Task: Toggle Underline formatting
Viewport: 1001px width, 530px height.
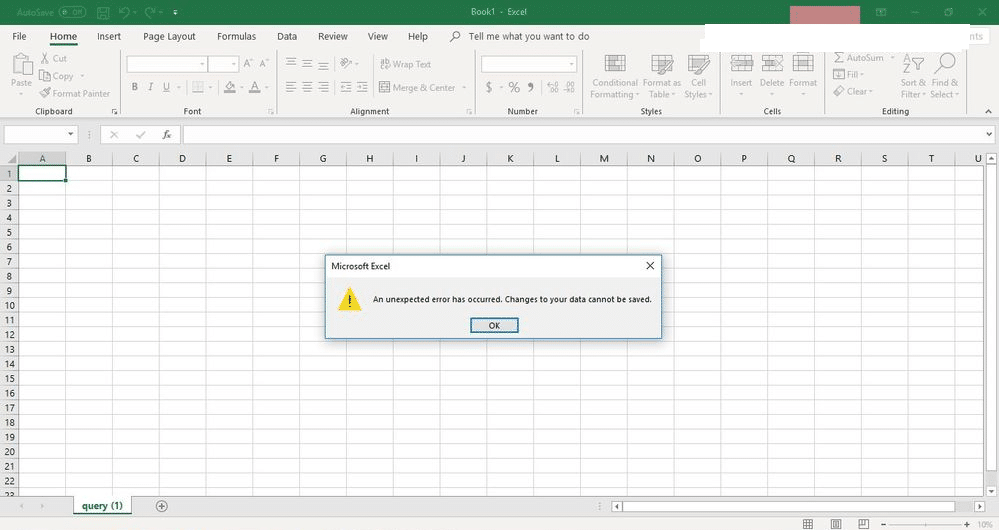Action: pos(167,87)
